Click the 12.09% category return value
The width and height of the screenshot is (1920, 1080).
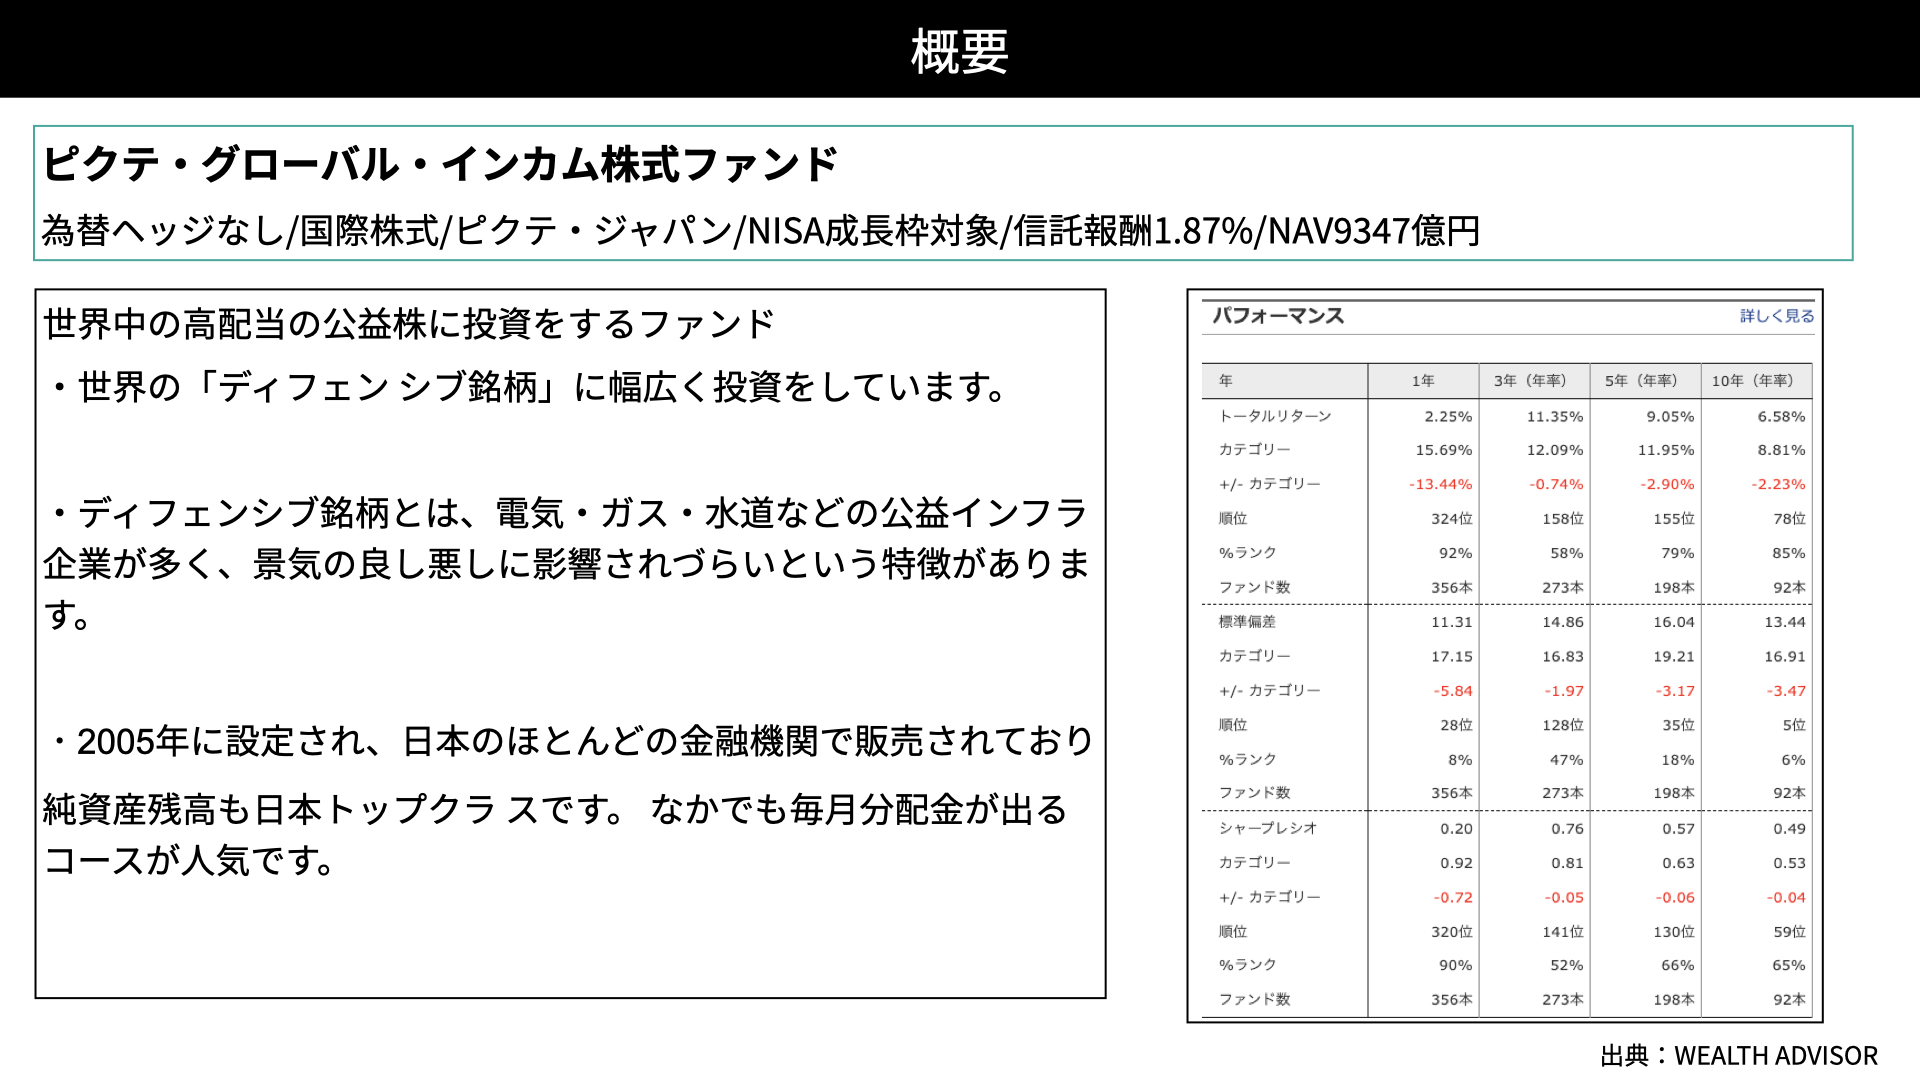[1555, 451]
